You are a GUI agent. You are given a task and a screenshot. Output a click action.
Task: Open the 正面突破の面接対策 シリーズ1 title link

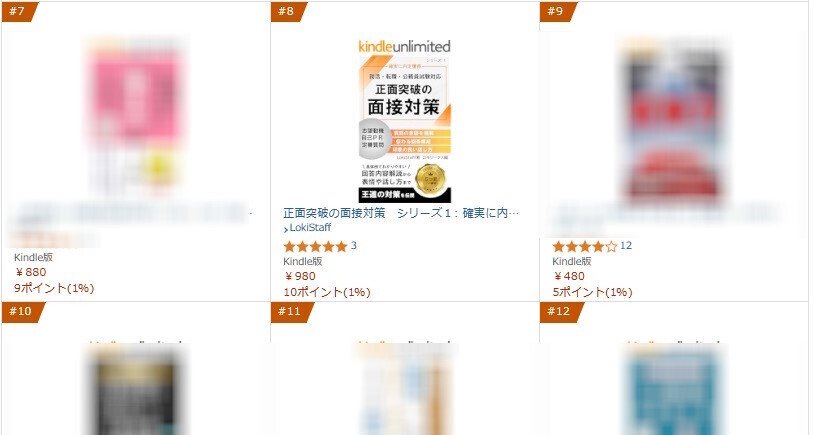pyautogui.click(x=401, y=213)
